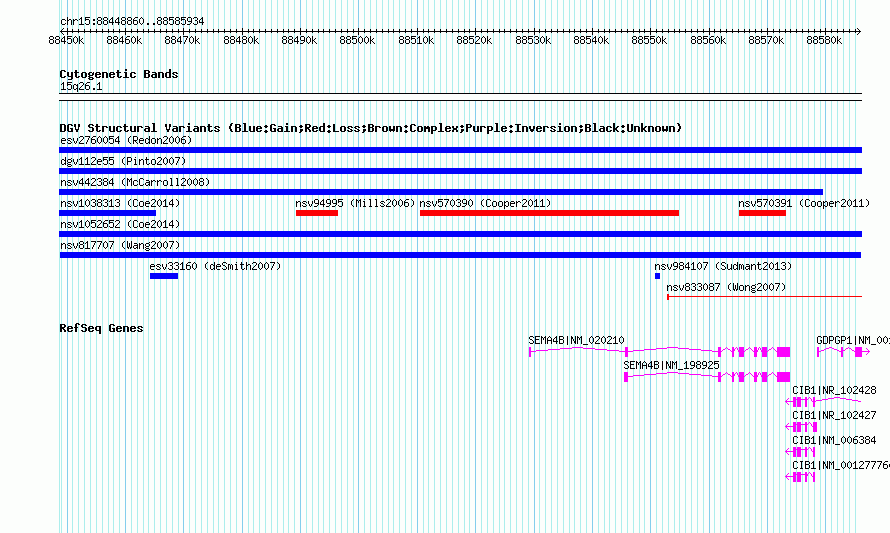890x533 pixels.
Task: Click the bottom CIB1 NM_00127776 transcript glyph
Action: click(800, 477)
